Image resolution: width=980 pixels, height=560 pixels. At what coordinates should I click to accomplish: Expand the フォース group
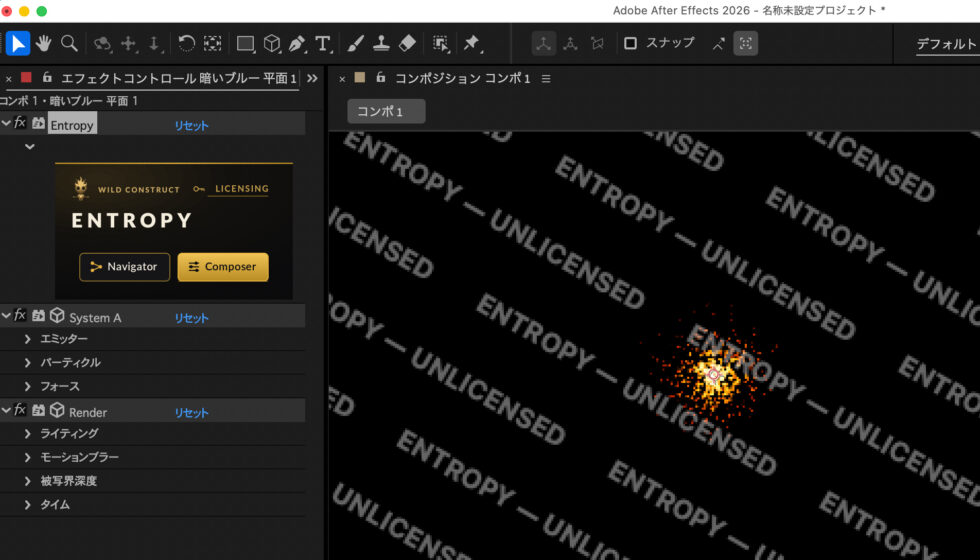point(28,386)
